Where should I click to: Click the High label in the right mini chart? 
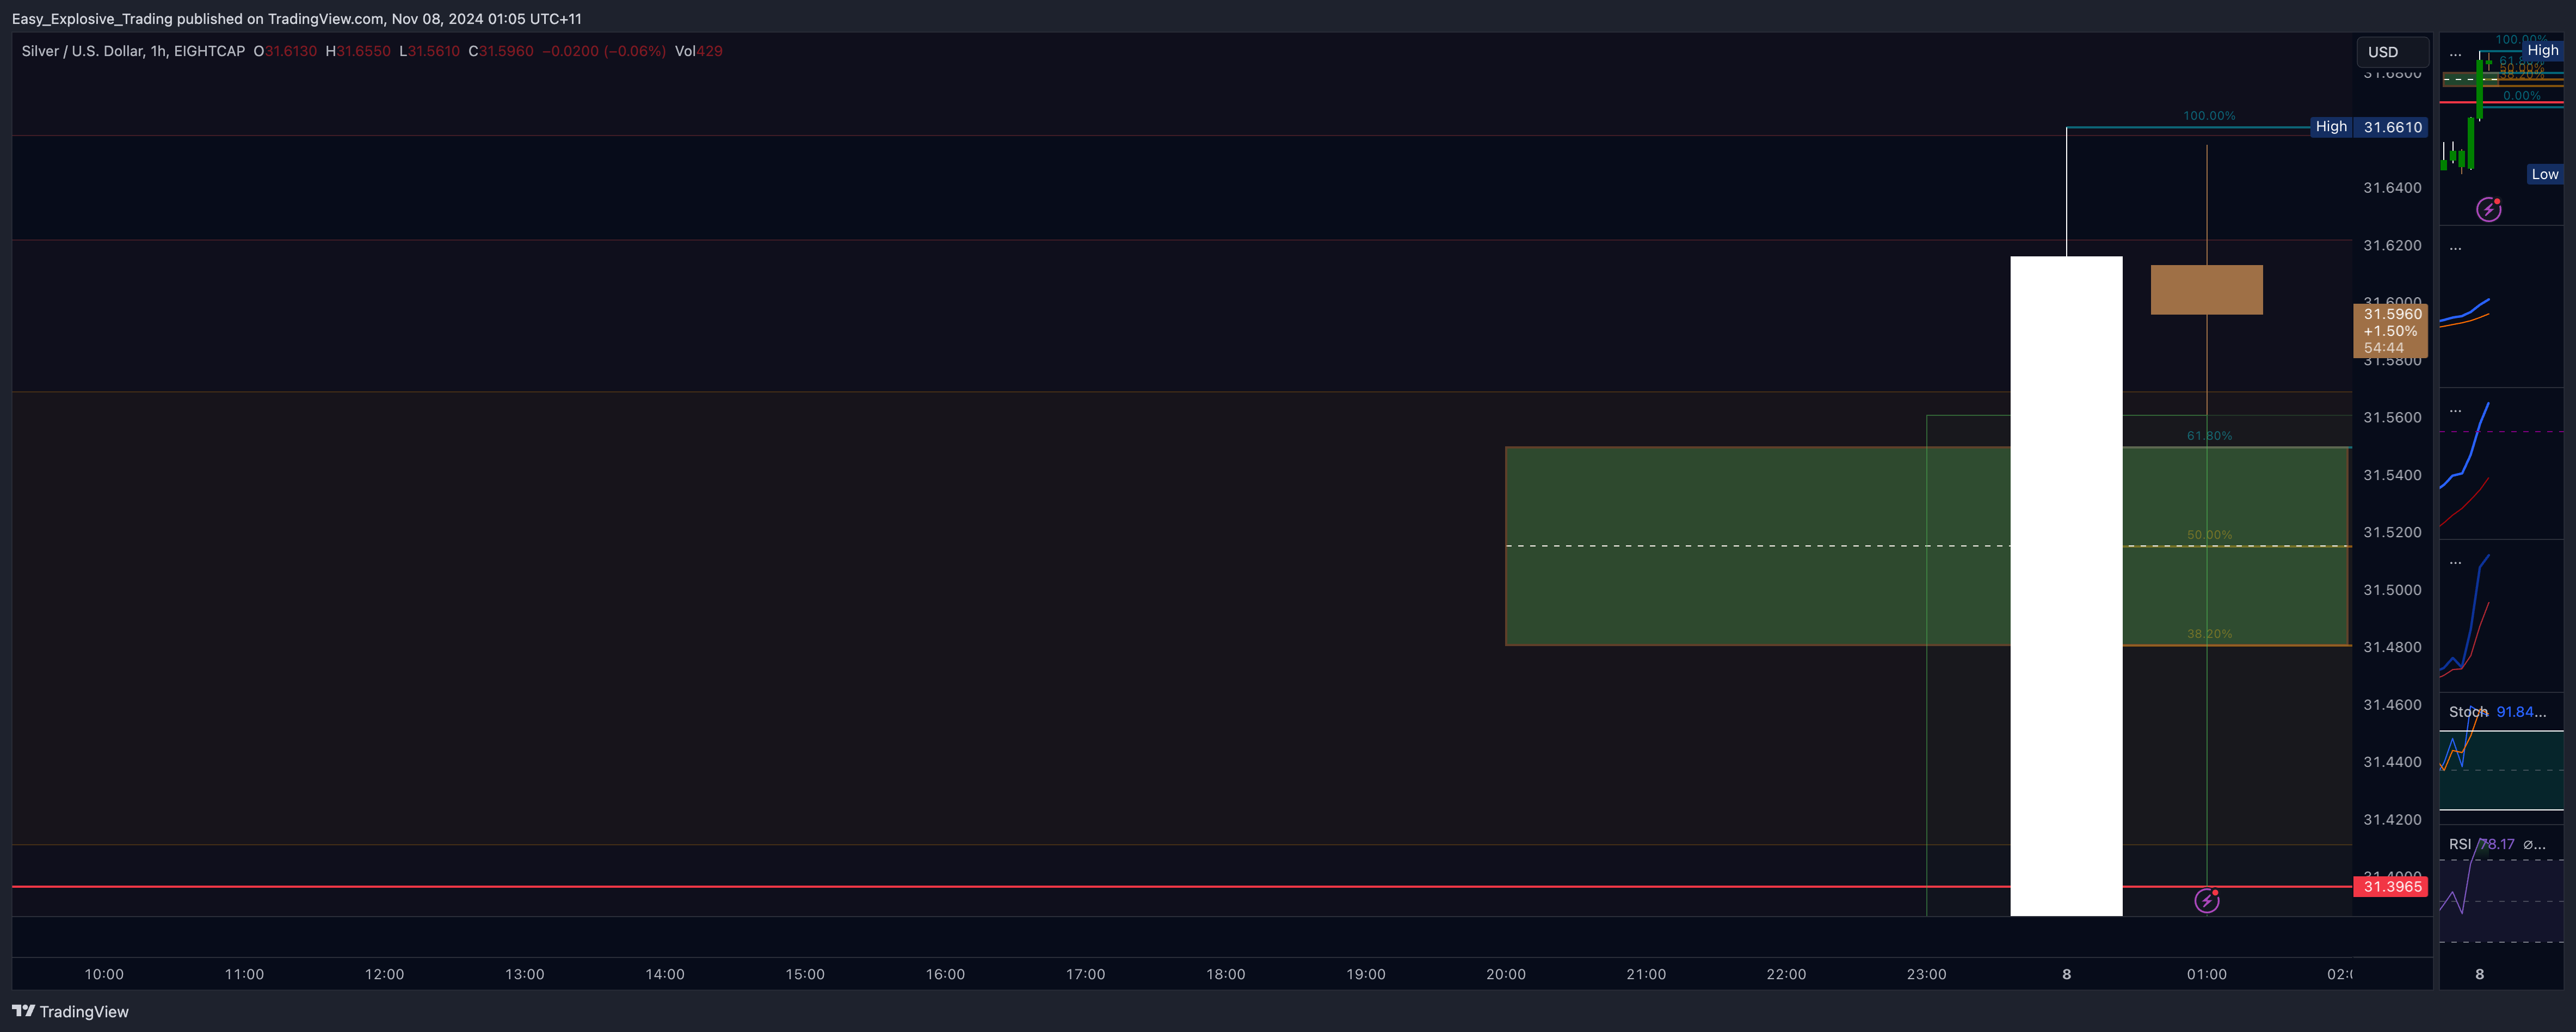(2542, 50)
